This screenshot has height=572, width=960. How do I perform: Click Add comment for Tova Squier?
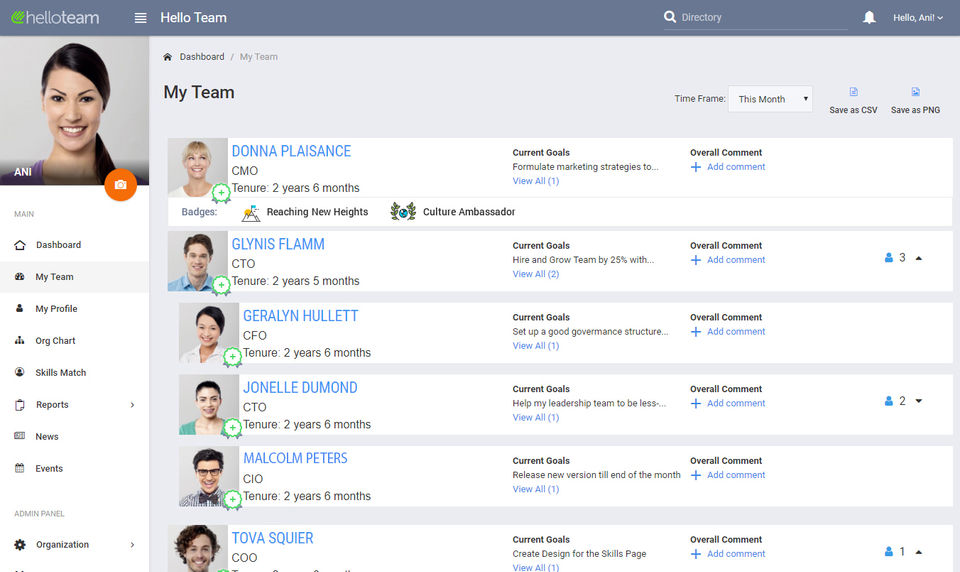[x=736, y=554]
